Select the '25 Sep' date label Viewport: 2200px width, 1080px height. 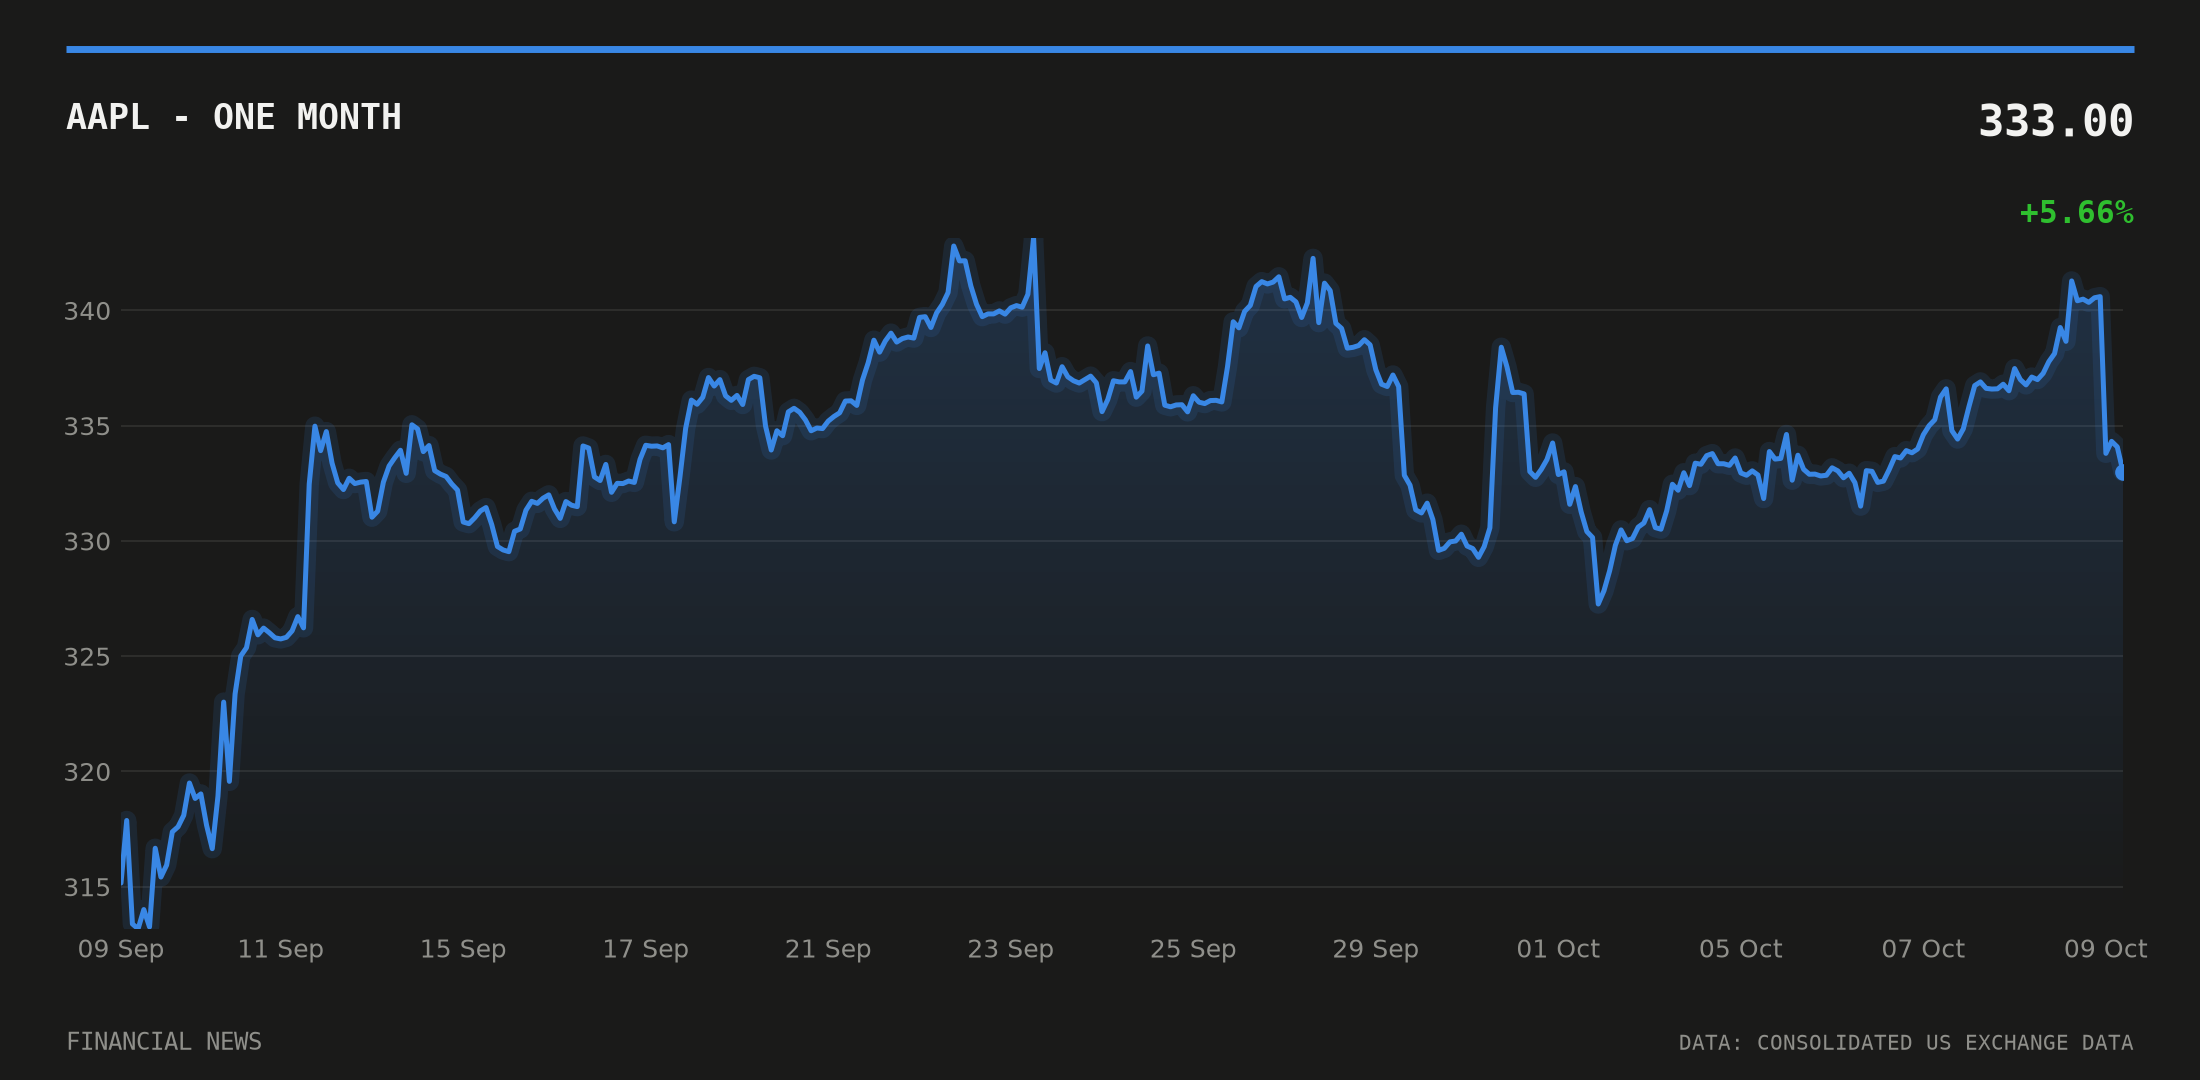[x=1193, y=949]
